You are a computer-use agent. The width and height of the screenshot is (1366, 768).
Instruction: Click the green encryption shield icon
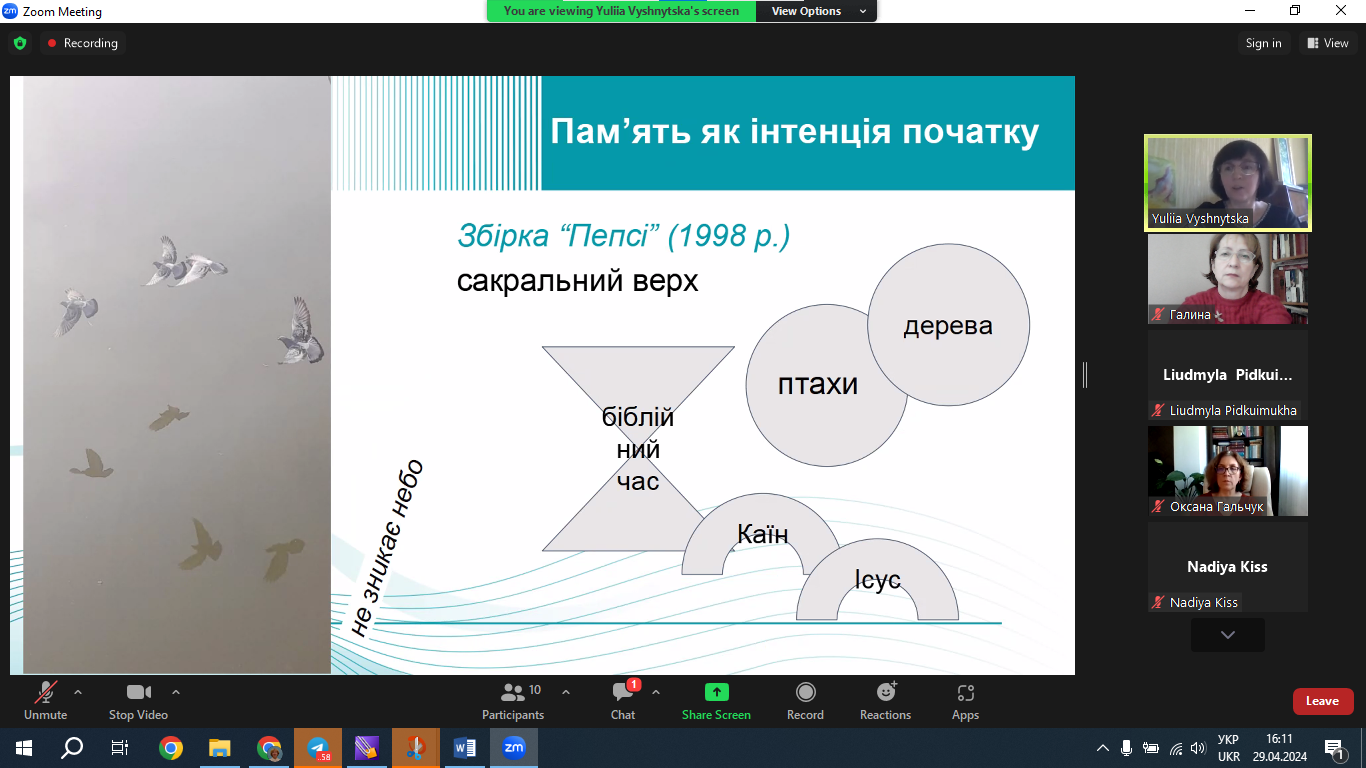(x=19, y=43)
